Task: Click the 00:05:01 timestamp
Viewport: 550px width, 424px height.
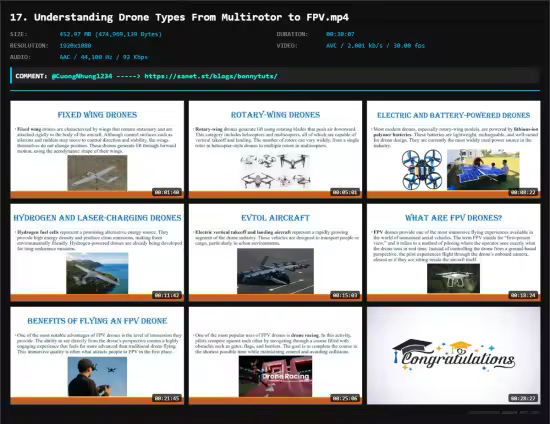Action: tap(345, 192)
